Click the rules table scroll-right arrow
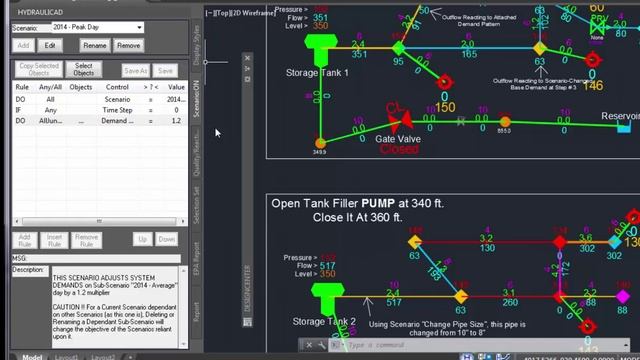Image resolution: width=640 pixels, height=360 pixels. pos(183,221)
